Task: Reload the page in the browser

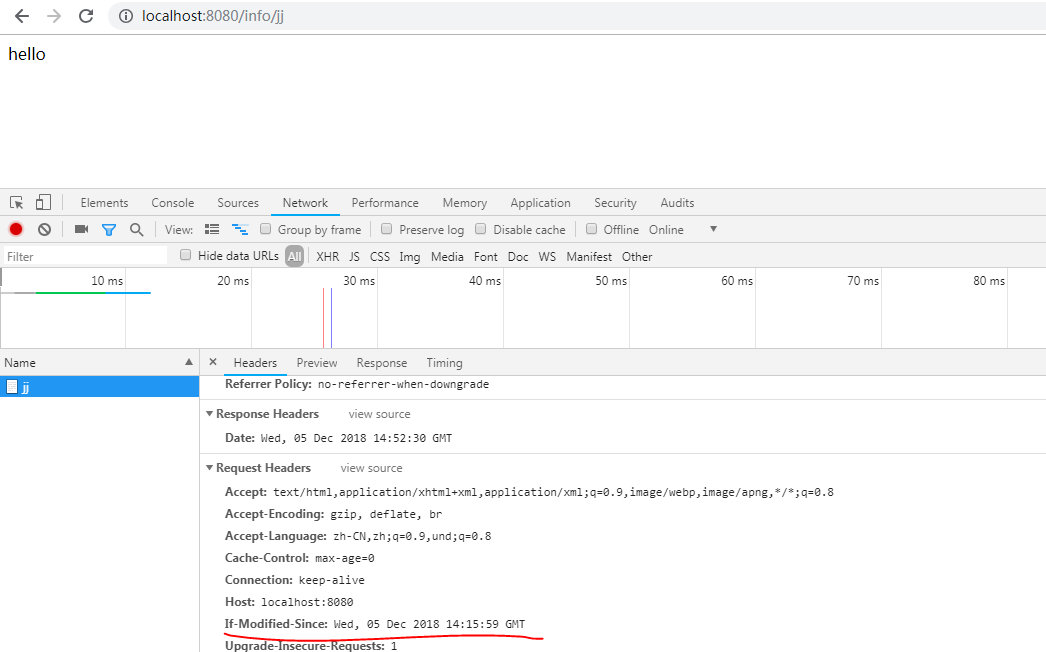Action: point(86,16)
